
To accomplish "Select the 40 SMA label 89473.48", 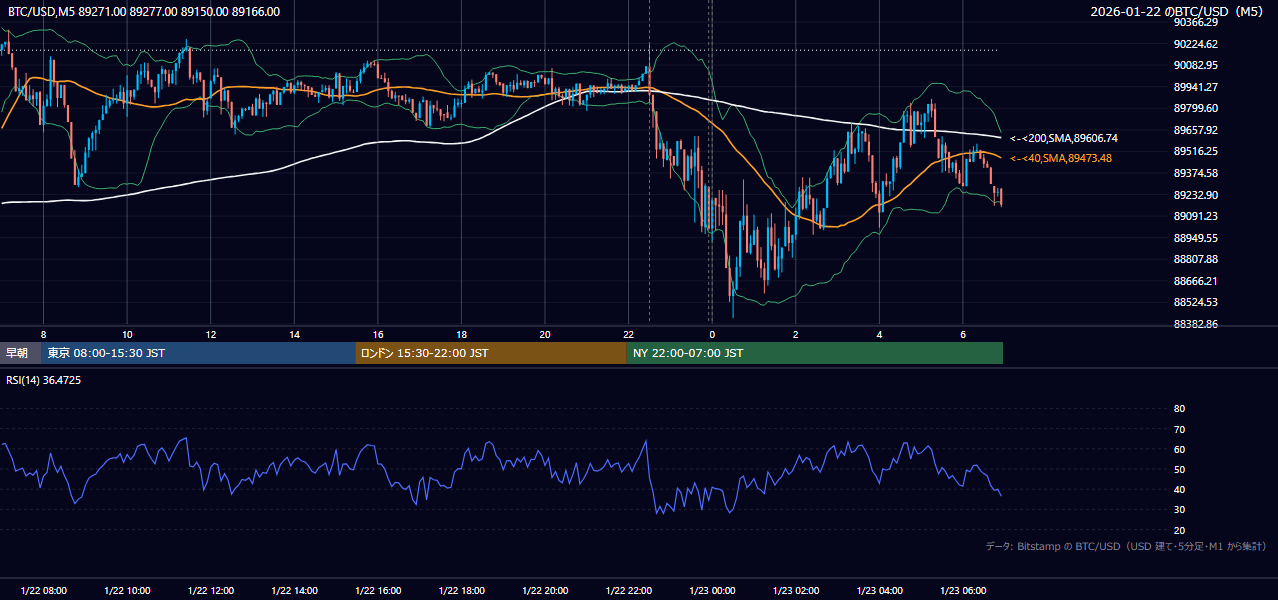I will [x=1060, y=158].
